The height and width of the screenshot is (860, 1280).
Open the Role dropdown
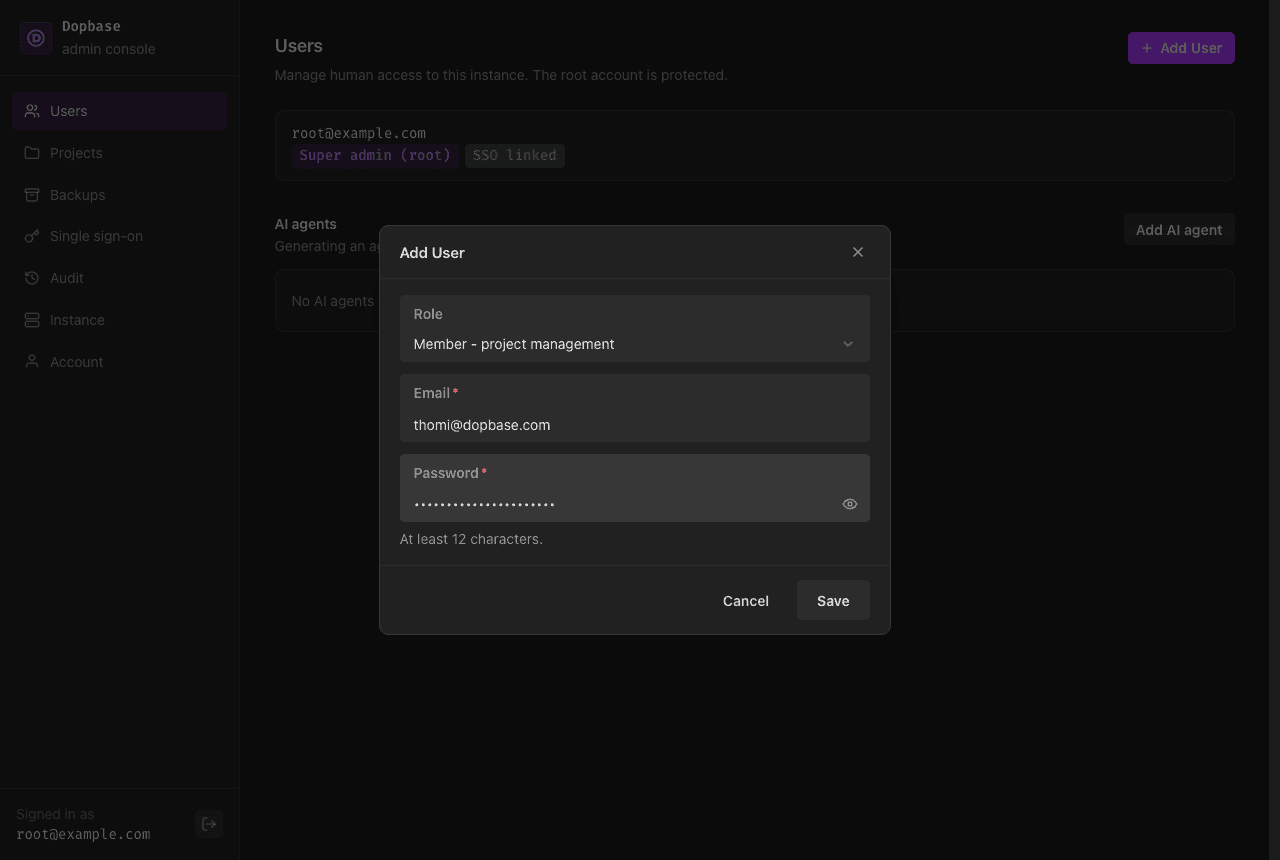(x=635, y=328)
